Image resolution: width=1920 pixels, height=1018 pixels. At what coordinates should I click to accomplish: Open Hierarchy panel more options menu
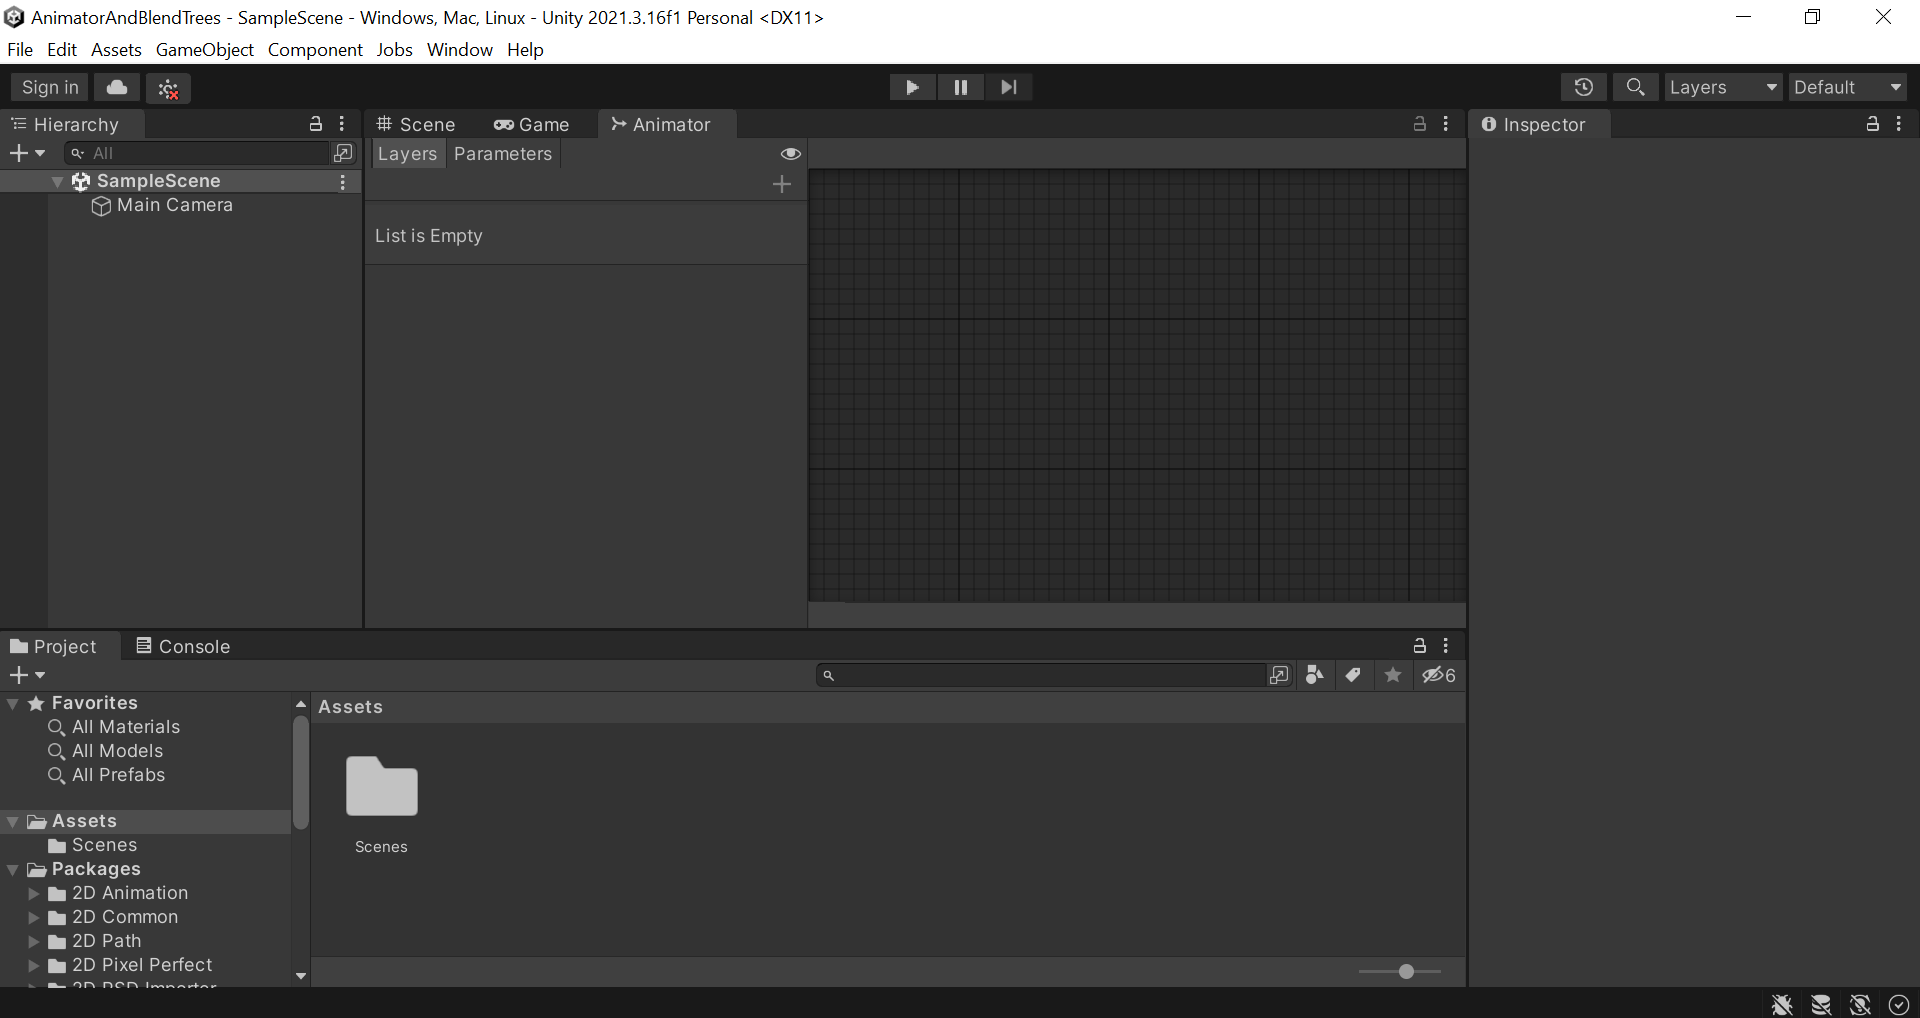(342, 124)
